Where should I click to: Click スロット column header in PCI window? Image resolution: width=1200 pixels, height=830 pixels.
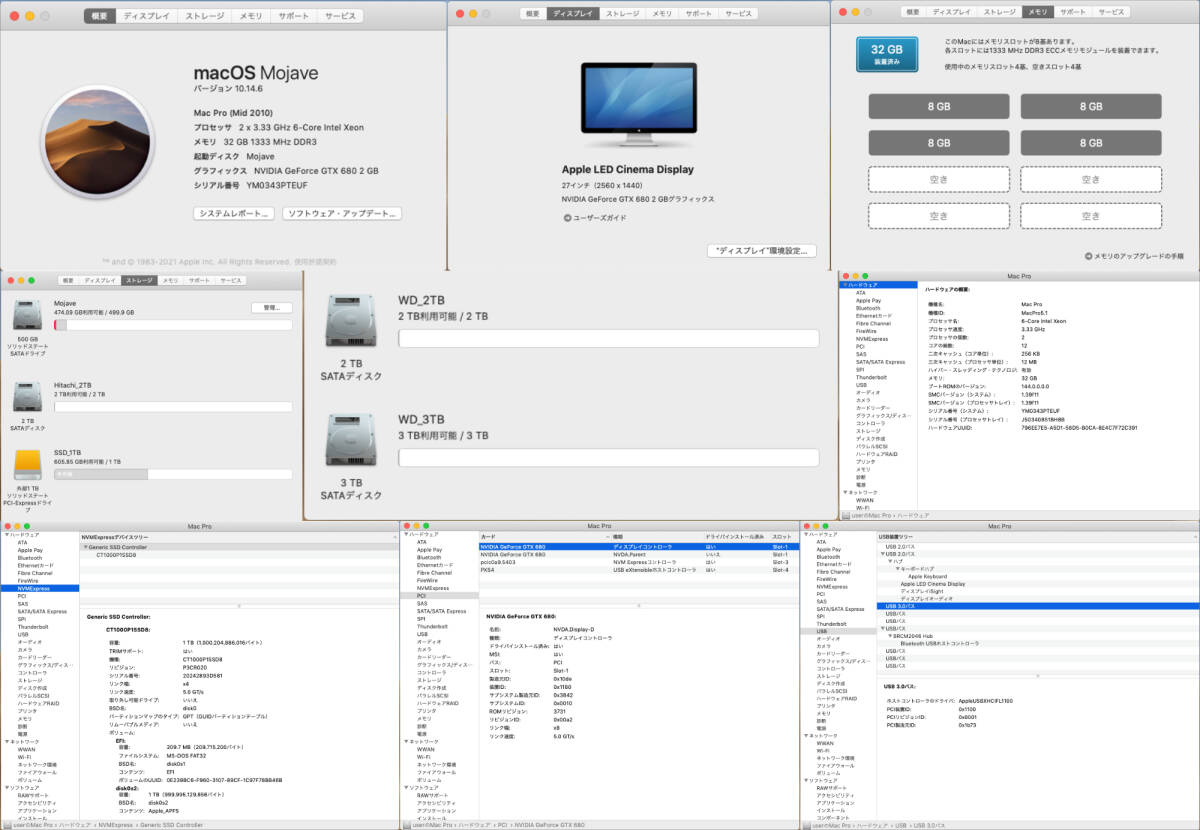pos(782,537)
